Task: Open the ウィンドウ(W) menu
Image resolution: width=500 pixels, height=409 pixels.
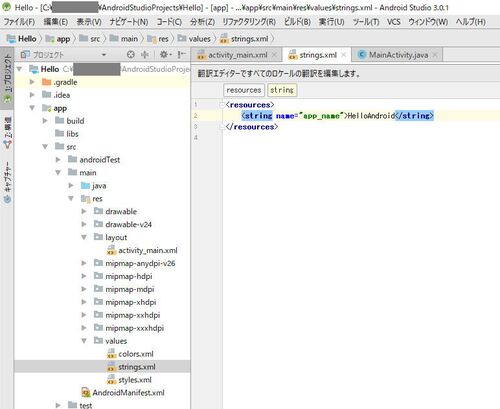Action: tap(428, 22)
